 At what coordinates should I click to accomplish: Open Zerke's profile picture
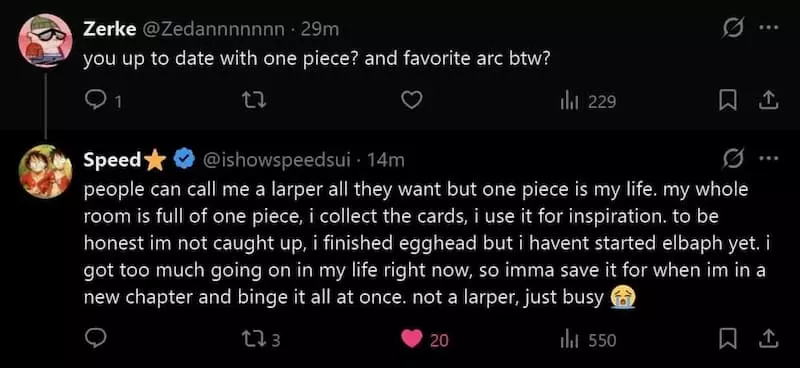(x=45, y=41)
